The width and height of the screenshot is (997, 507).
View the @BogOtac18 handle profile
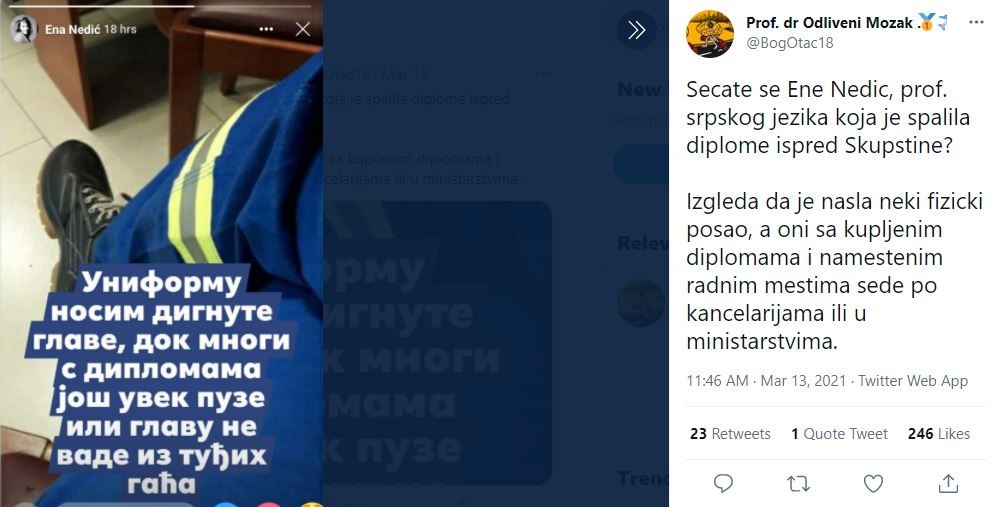click(x=789, y=43)
